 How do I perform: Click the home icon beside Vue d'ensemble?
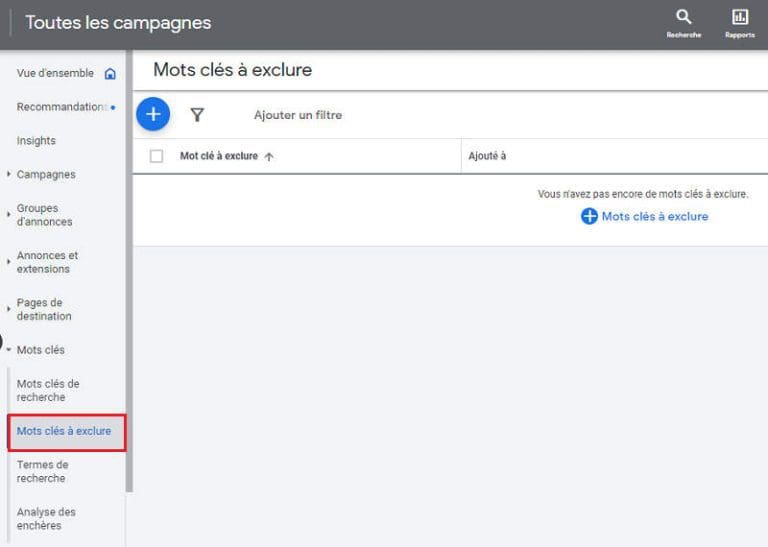coord(110,74)
